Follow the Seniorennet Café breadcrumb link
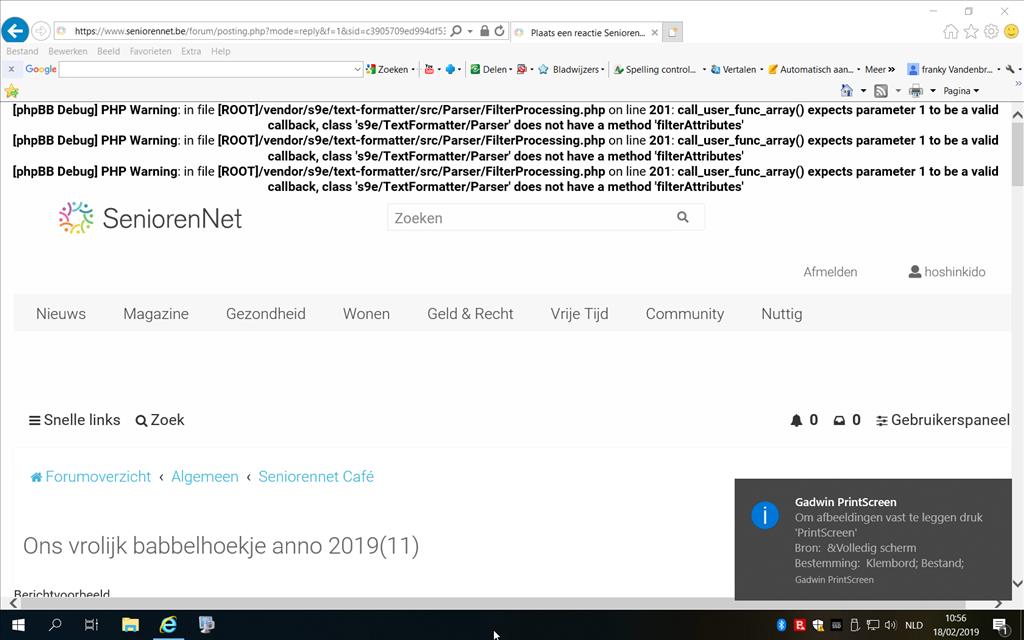This screenshot has height=640, width=1024. pyautogui.click(x=316, y=477)
